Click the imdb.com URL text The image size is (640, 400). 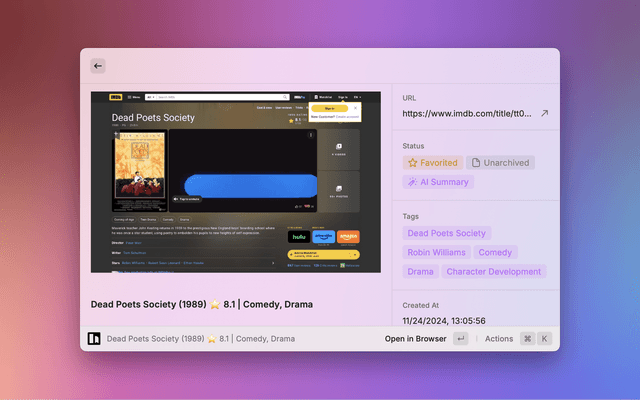click(465, 114)
